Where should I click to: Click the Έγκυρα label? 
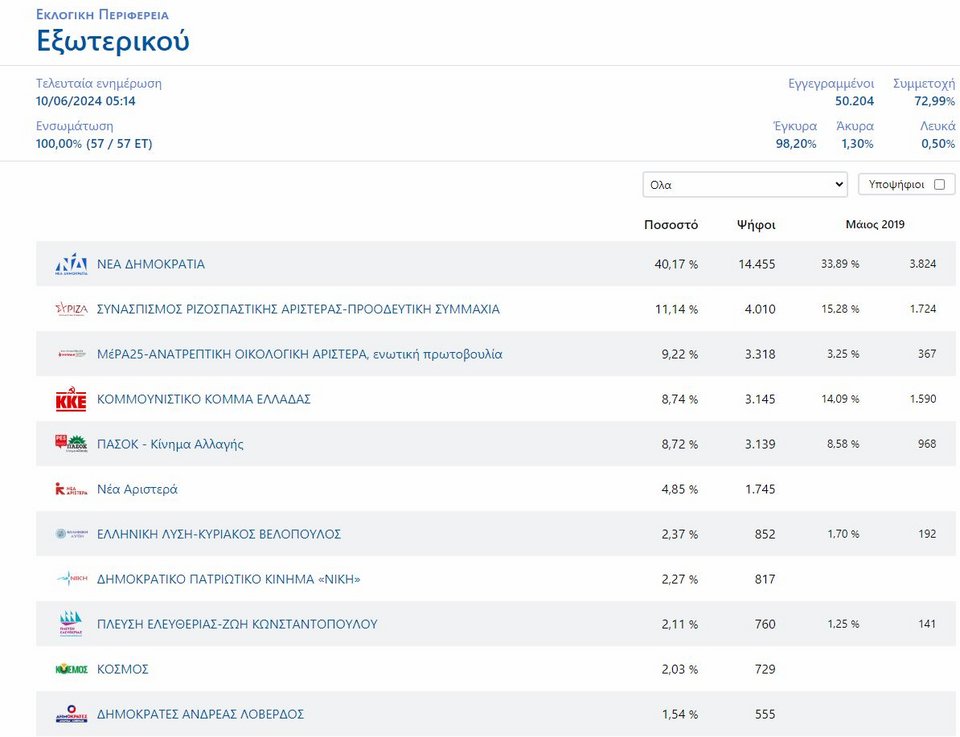click(x=795, y=126)
